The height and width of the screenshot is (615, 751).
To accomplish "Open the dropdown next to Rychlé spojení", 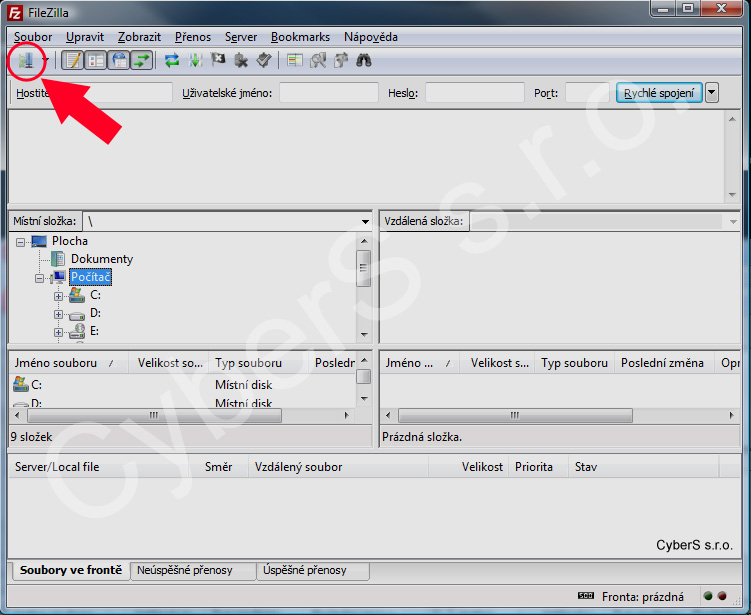I will (712, 93).
